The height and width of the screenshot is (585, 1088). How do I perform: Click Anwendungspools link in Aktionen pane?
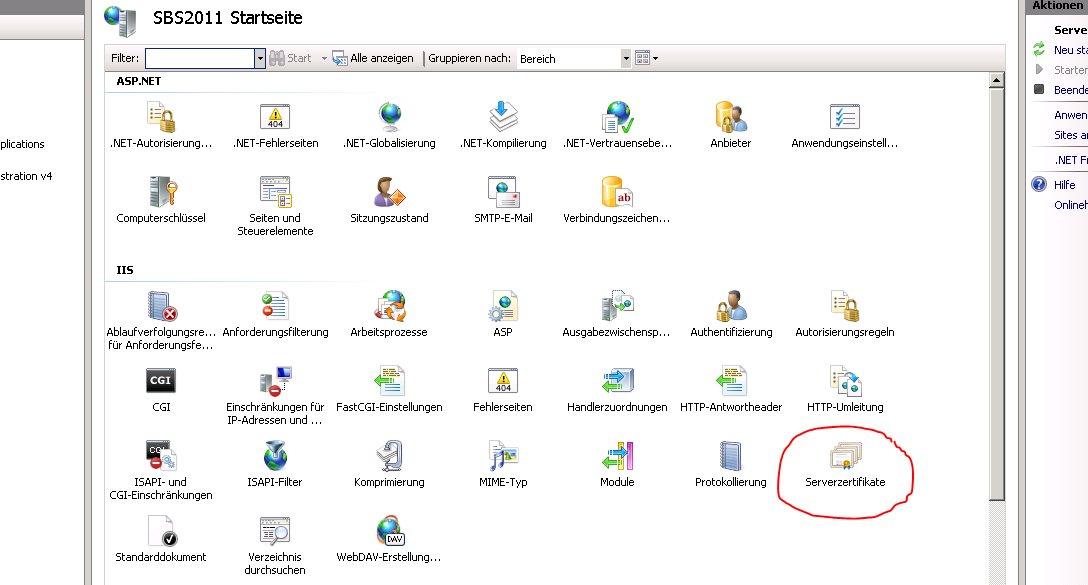click(1071, 115)
